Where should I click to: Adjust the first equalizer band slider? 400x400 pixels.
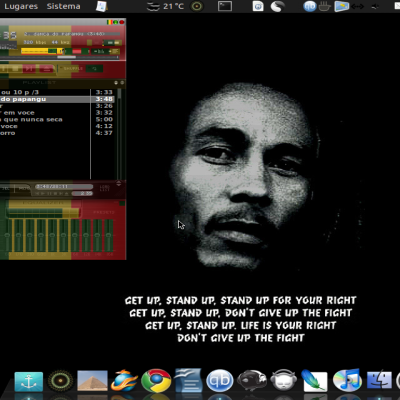pos(7,235)
